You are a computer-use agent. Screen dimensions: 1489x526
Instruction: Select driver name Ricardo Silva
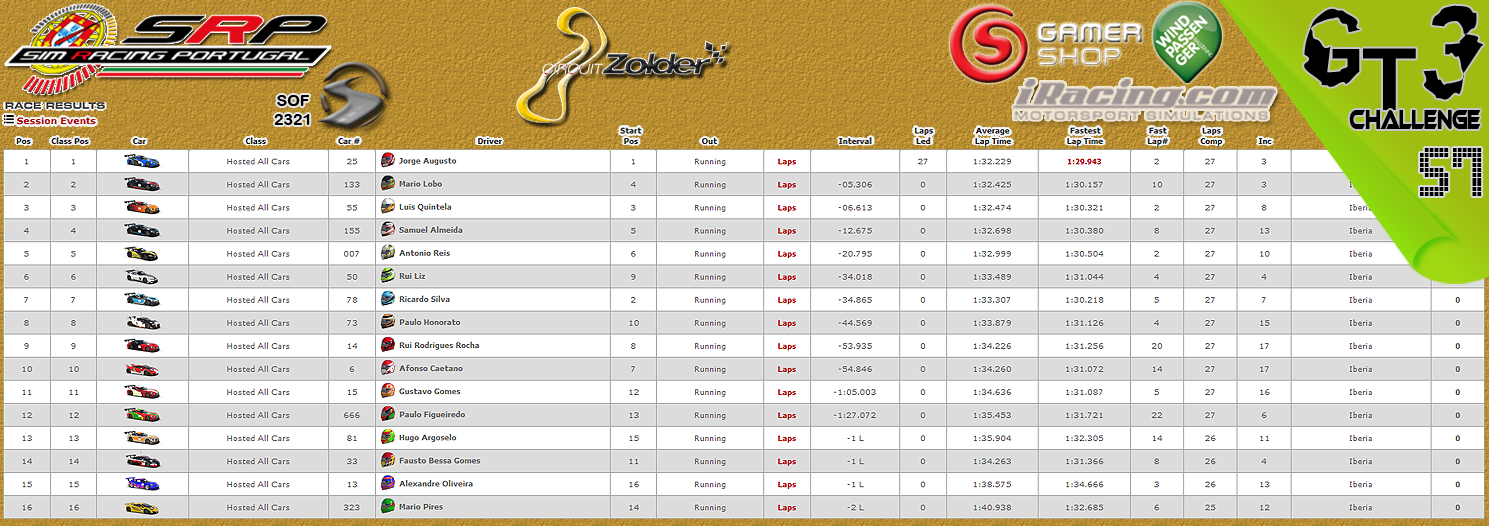[424, 300]
